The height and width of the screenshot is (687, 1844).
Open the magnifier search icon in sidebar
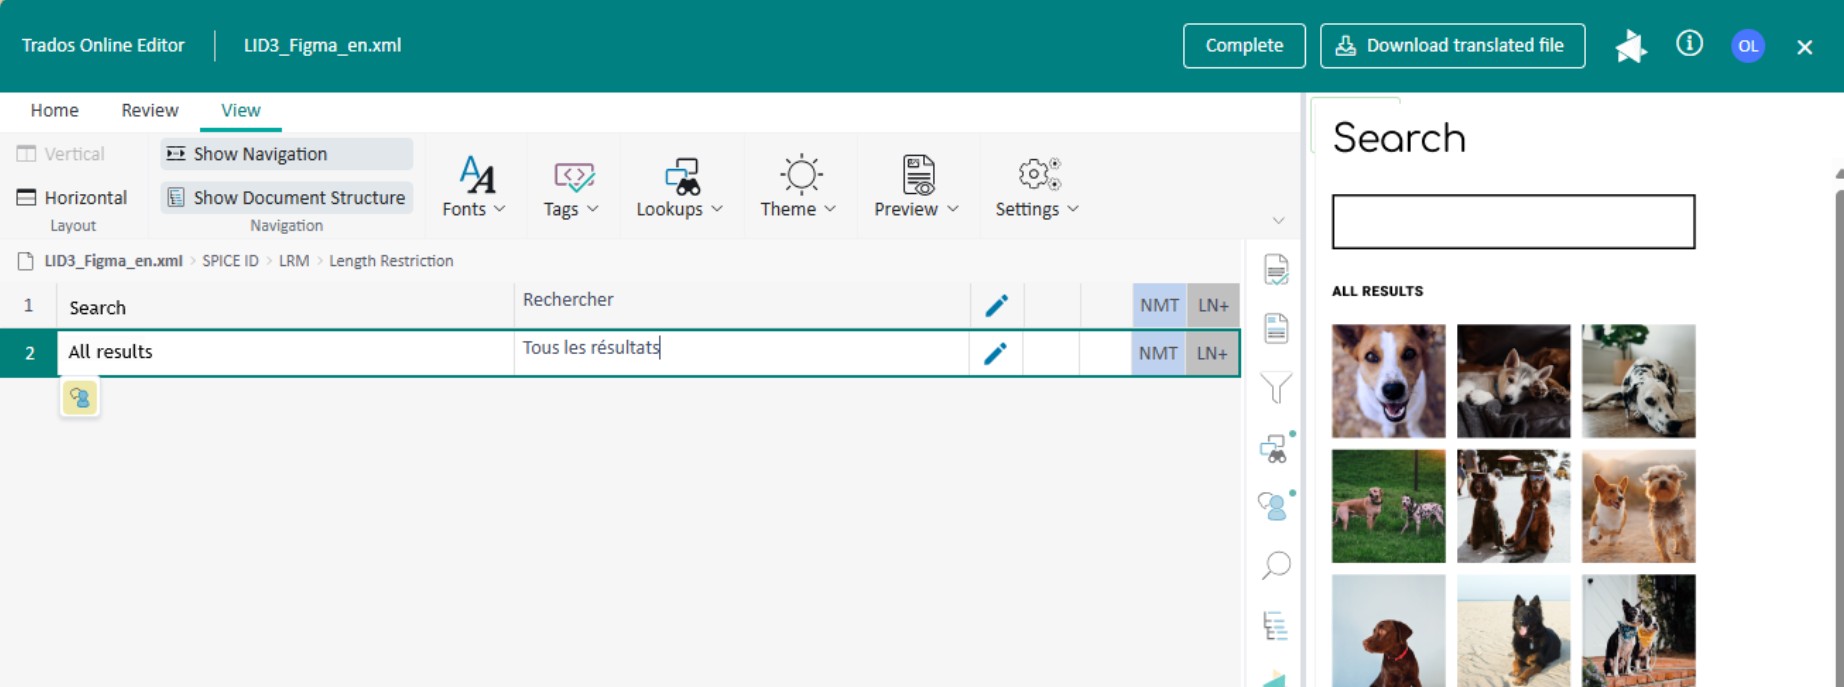coord(1276,566)
